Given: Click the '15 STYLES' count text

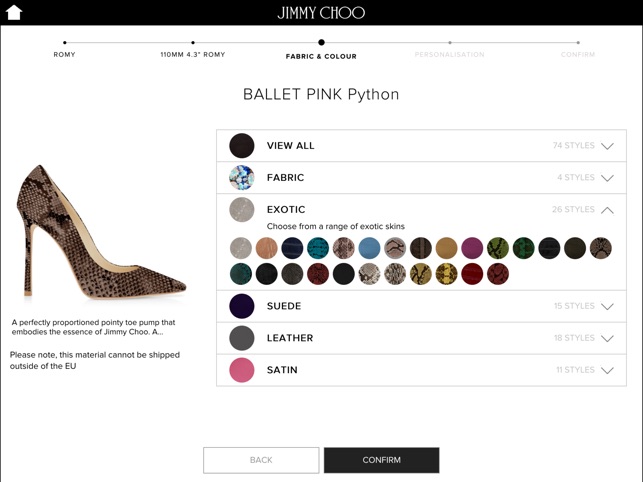Looking at the screenshot, I should tap(574, 306).
